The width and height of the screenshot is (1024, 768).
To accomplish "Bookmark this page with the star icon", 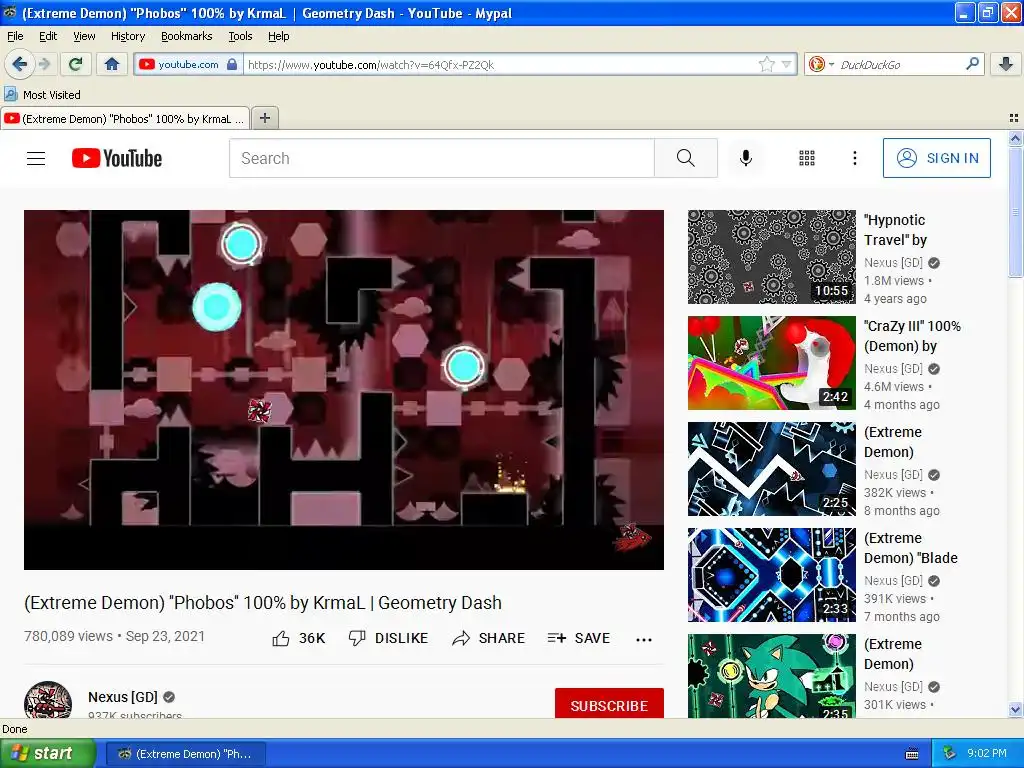I will click(766, 64).
